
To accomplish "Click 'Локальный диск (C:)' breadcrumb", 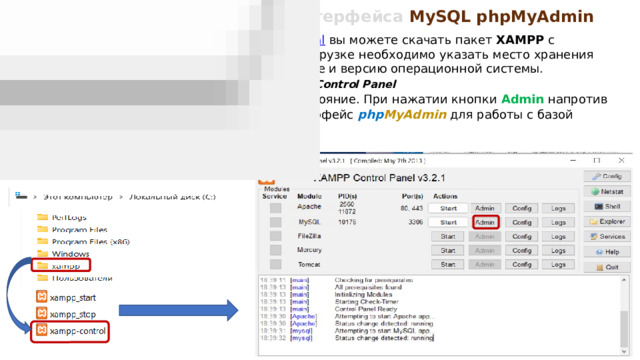I will (172, 197).
